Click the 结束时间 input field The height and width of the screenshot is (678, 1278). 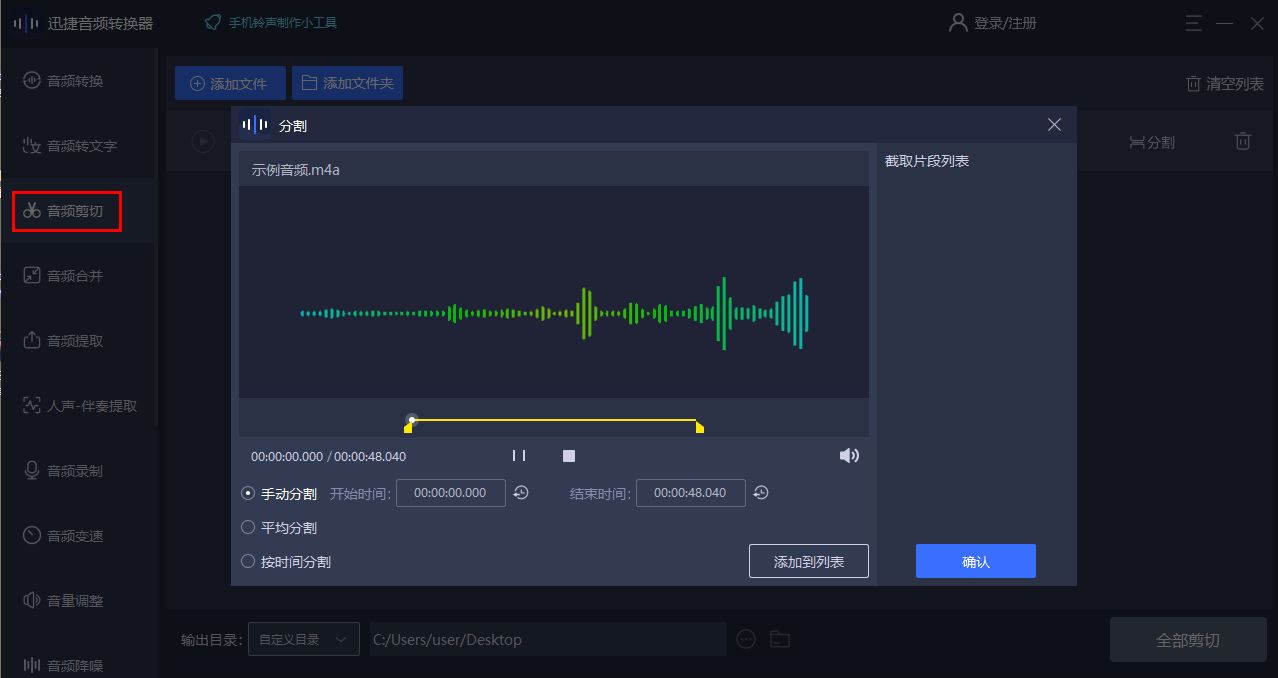point(691,493)
